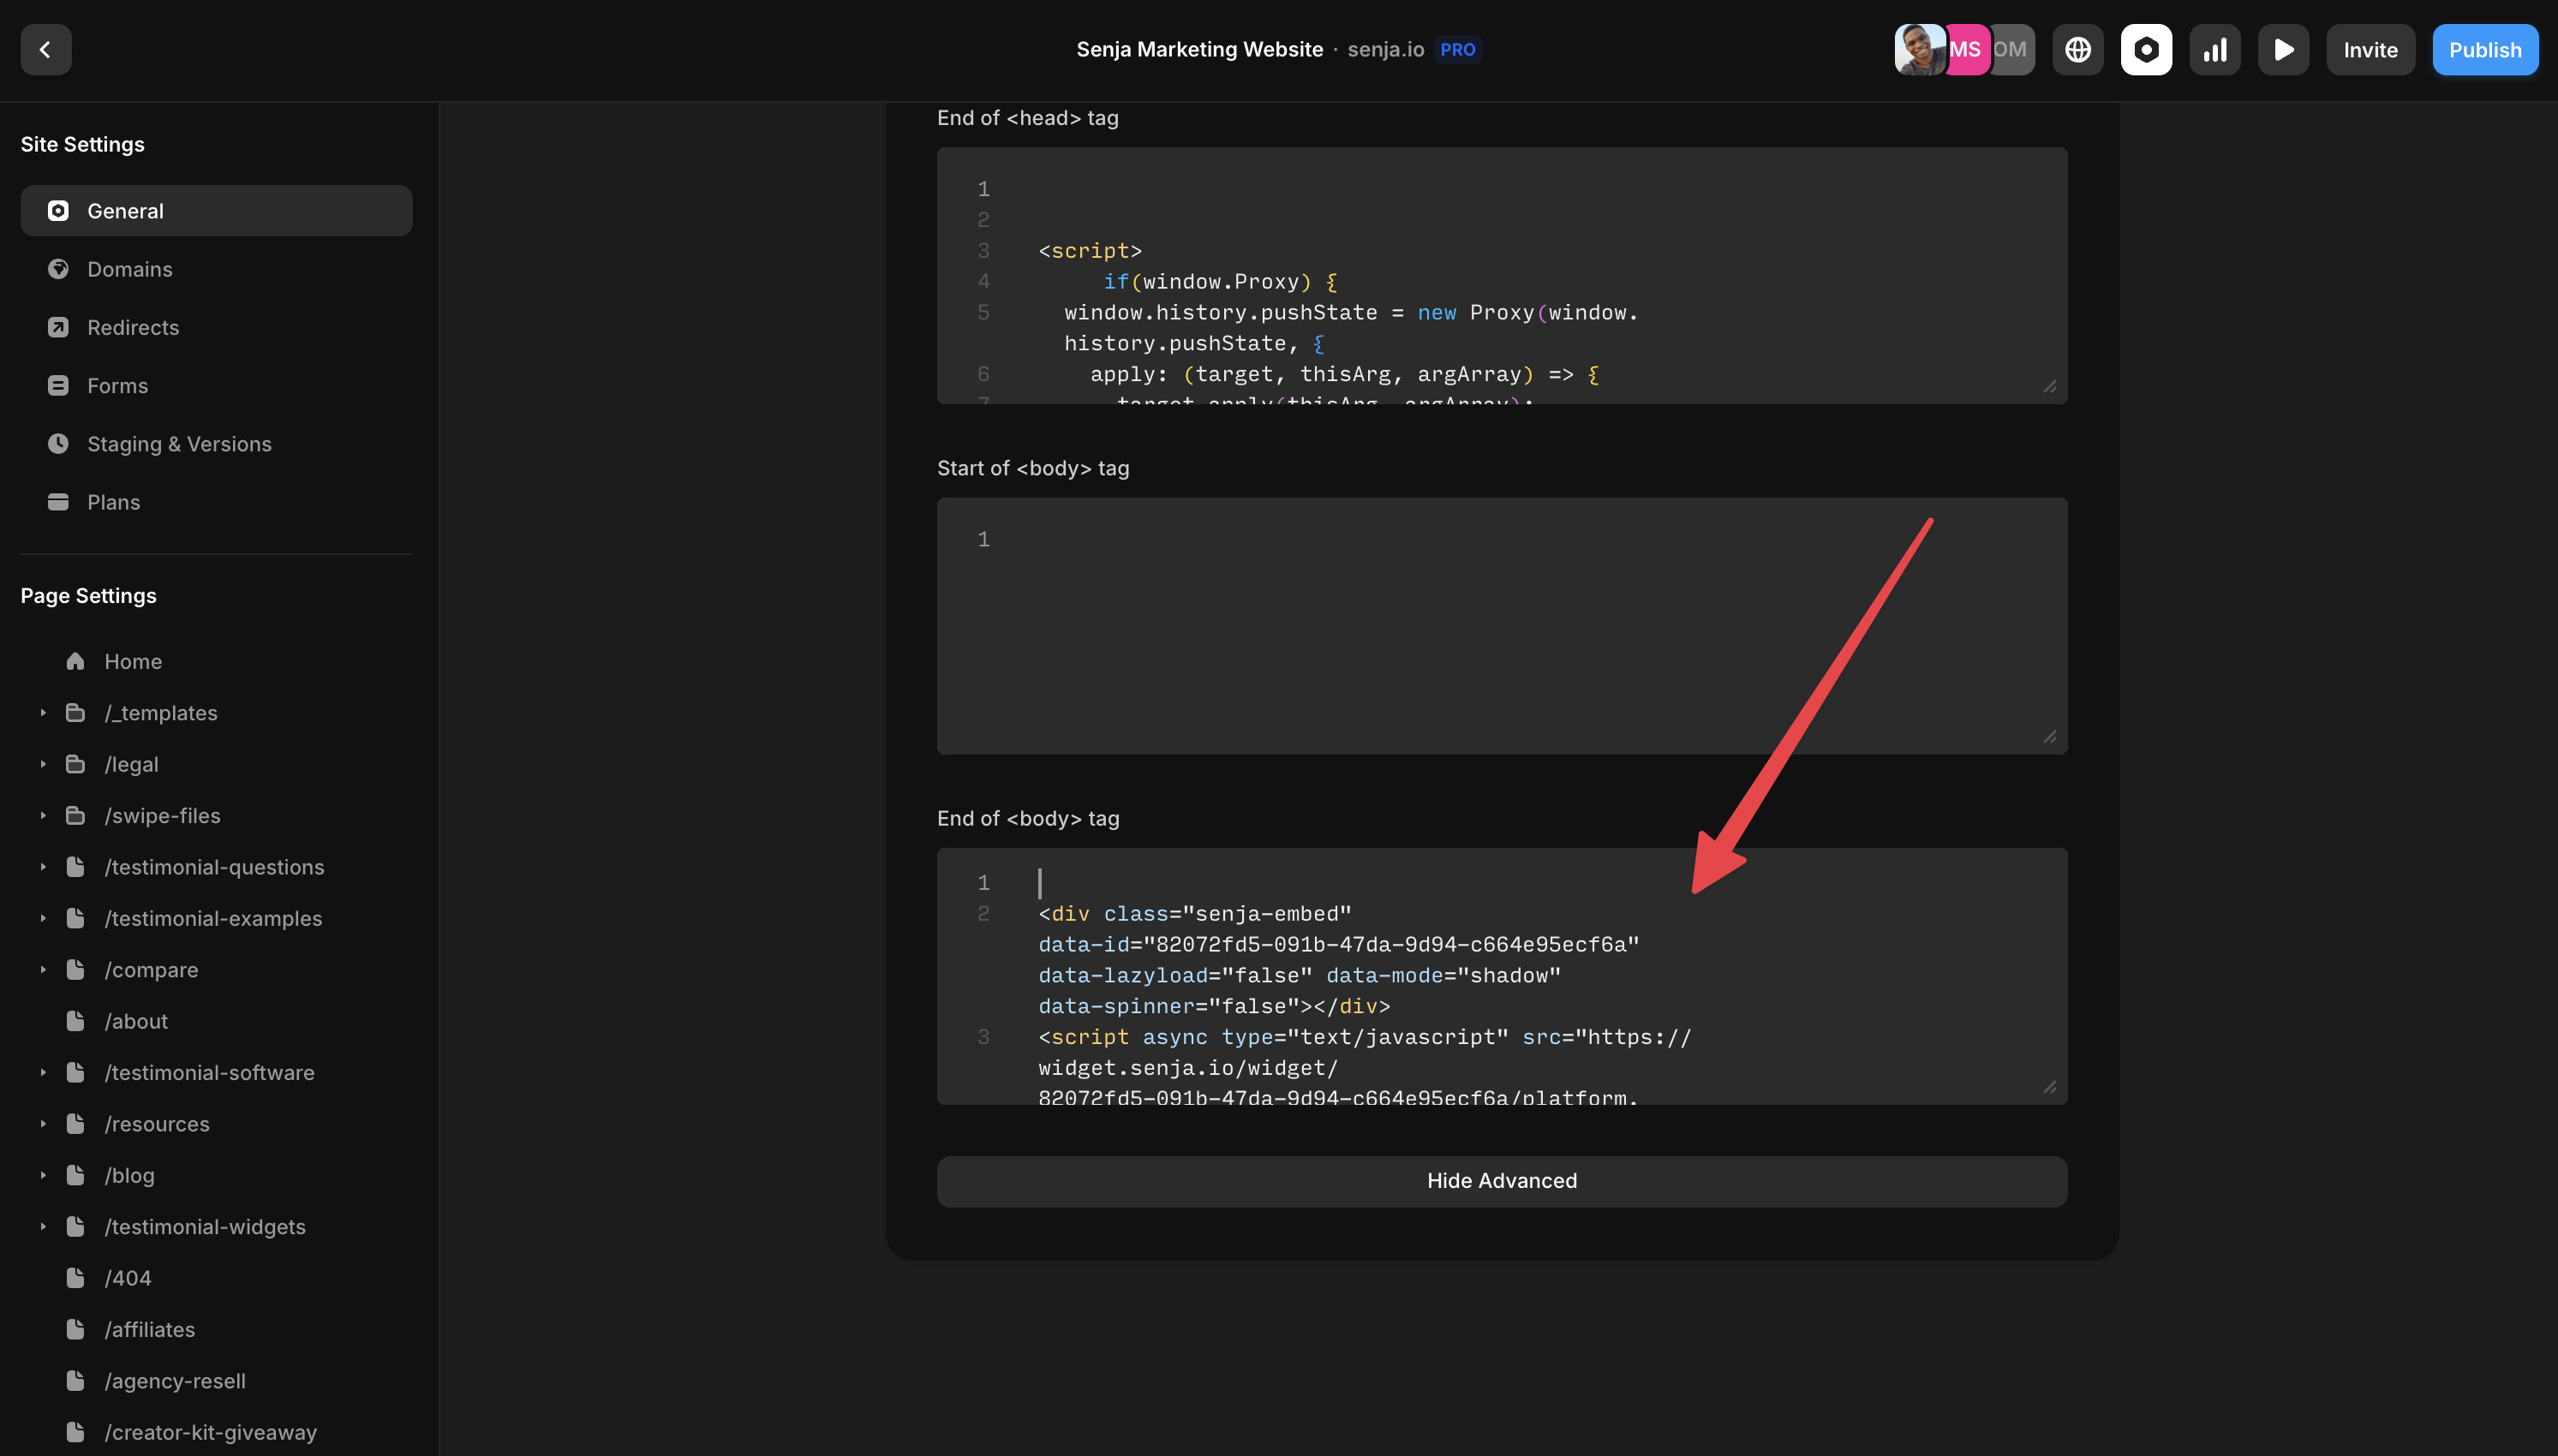This screenshot has height=1456, width=2558.
Task: Go back using the top-left arrow button
Action: (x=46, y=50)
